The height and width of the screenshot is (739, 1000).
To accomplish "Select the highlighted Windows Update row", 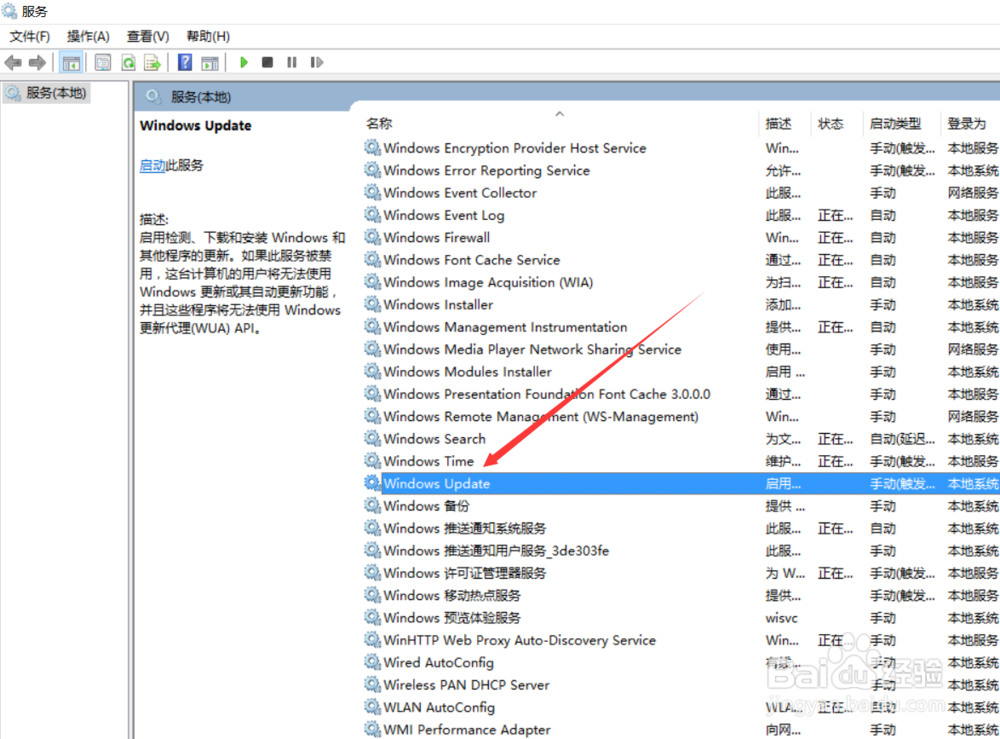I will [x=681, y=483].
